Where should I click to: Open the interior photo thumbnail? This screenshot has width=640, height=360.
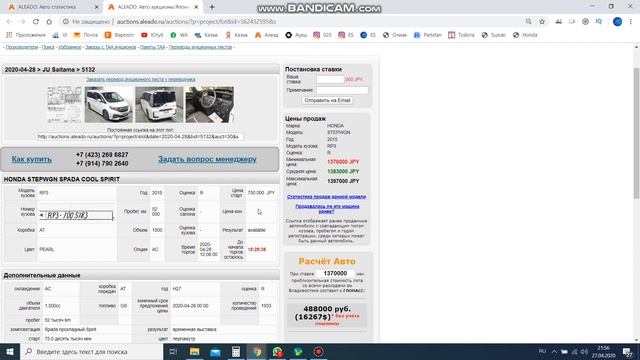click(x=210, y=104)
